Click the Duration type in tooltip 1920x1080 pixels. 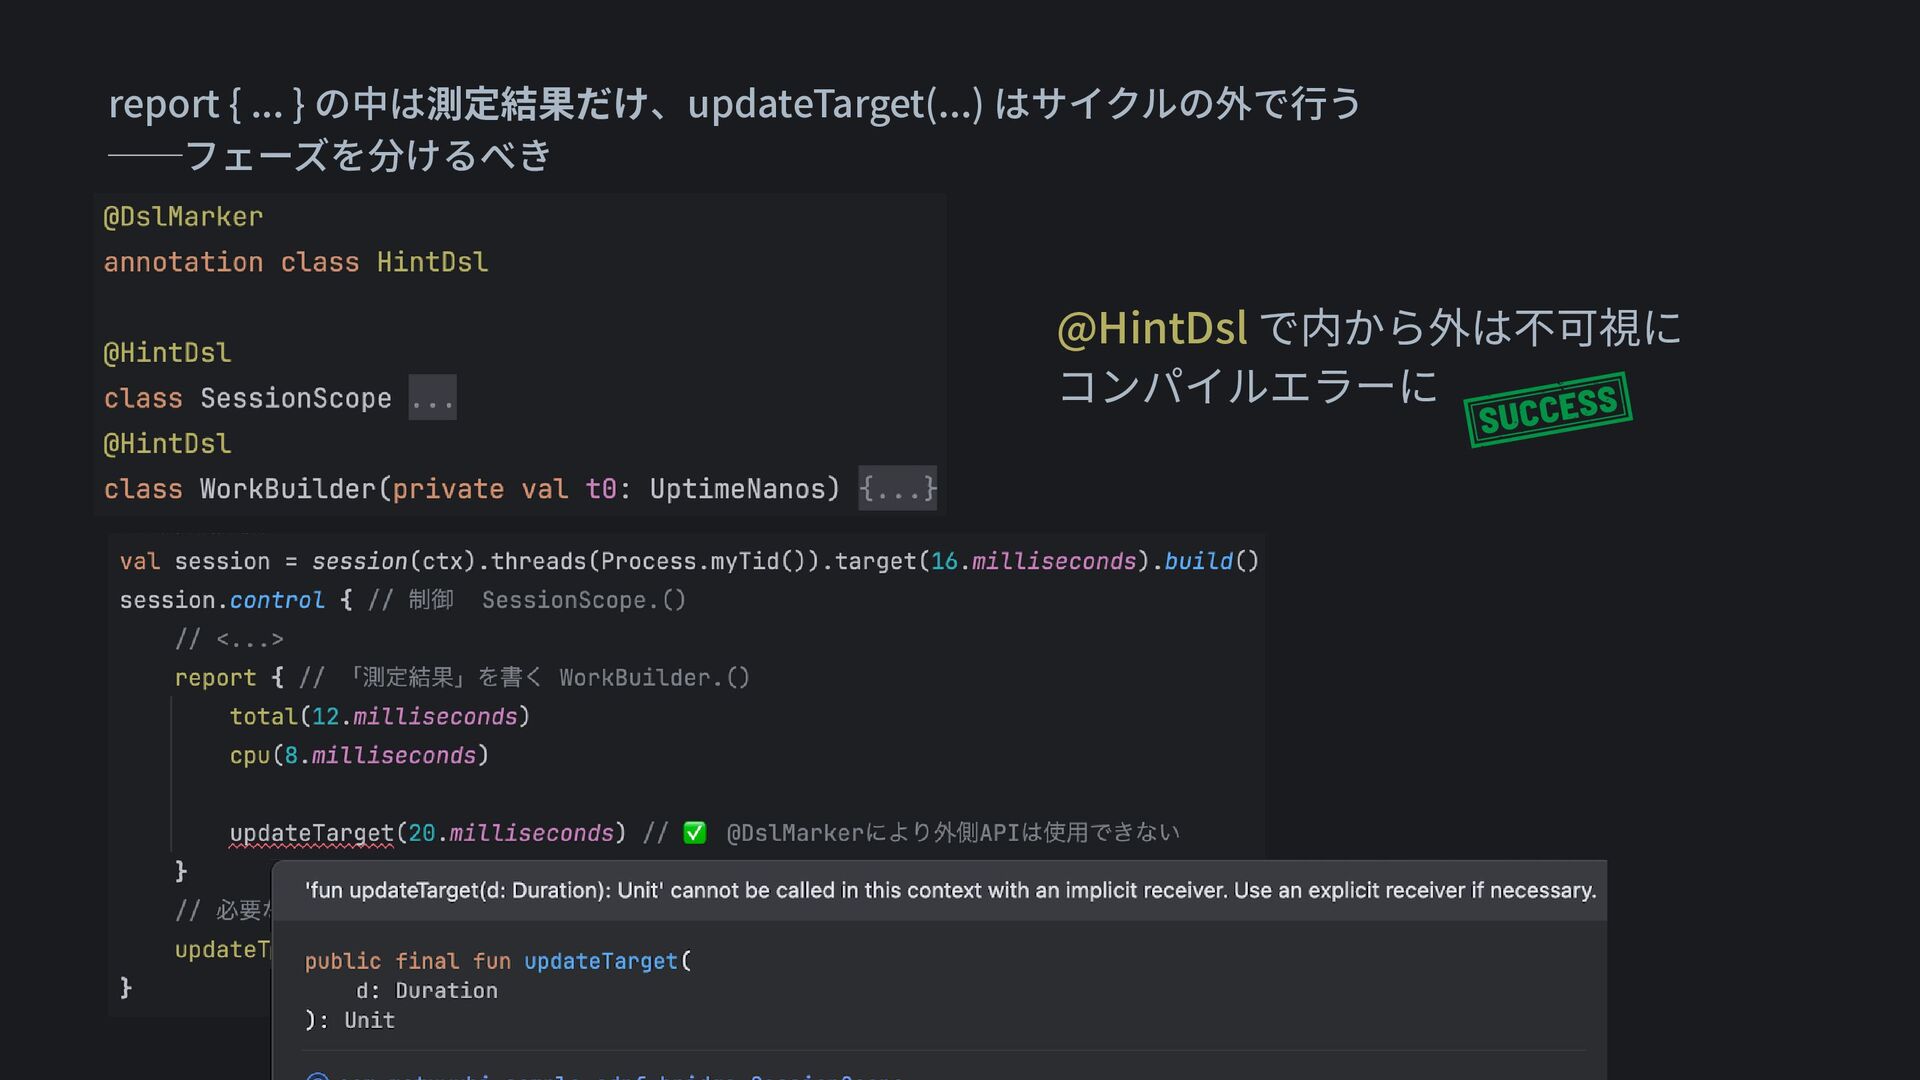coord(446,991)
